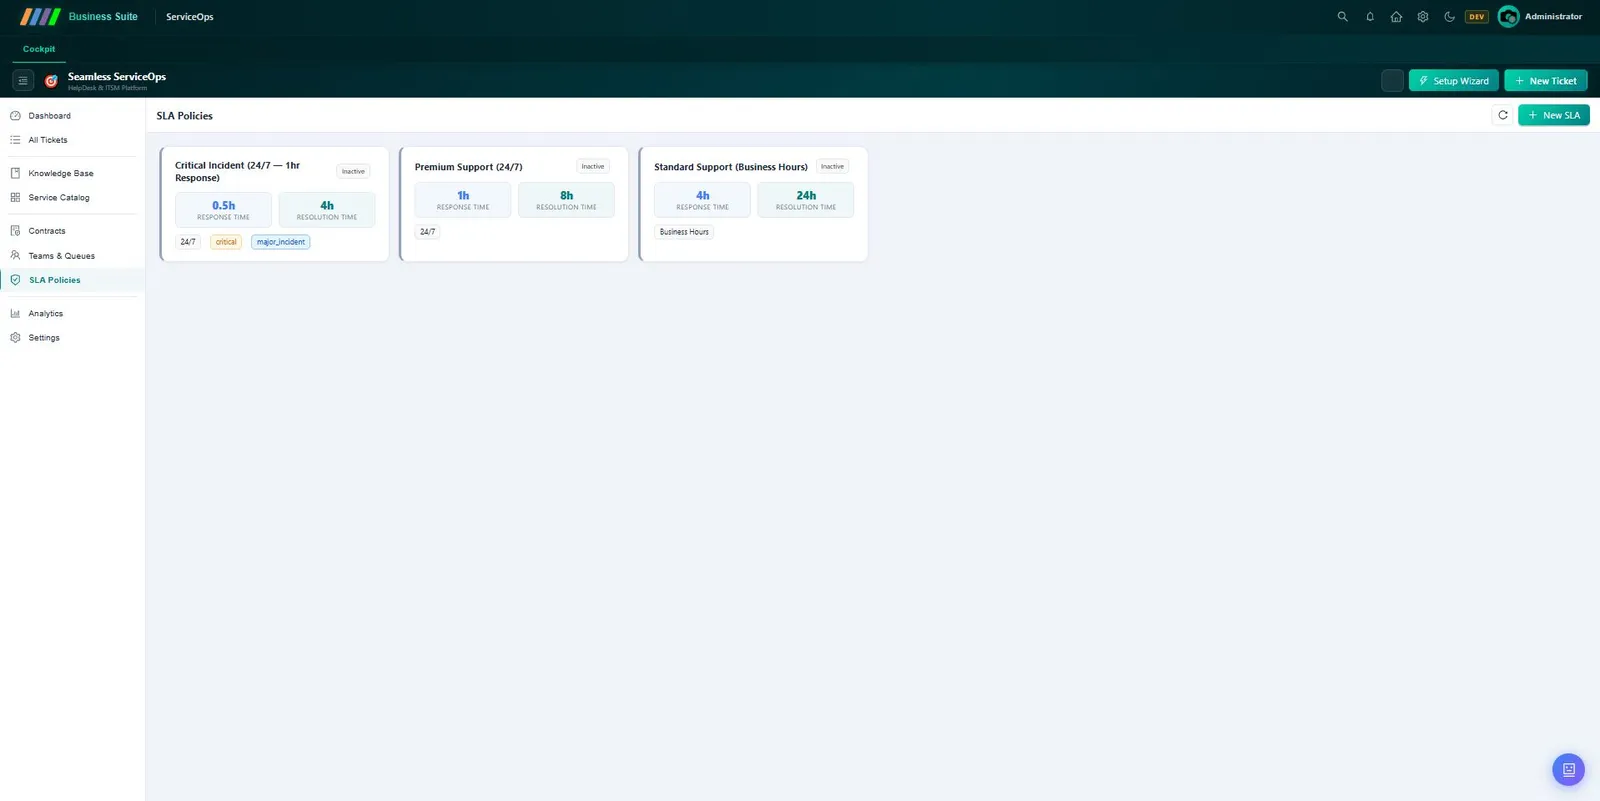This screenshot has width=1600, height=801.
Task: Click the DEV environment badge
Action: (x=1477, y=17)
